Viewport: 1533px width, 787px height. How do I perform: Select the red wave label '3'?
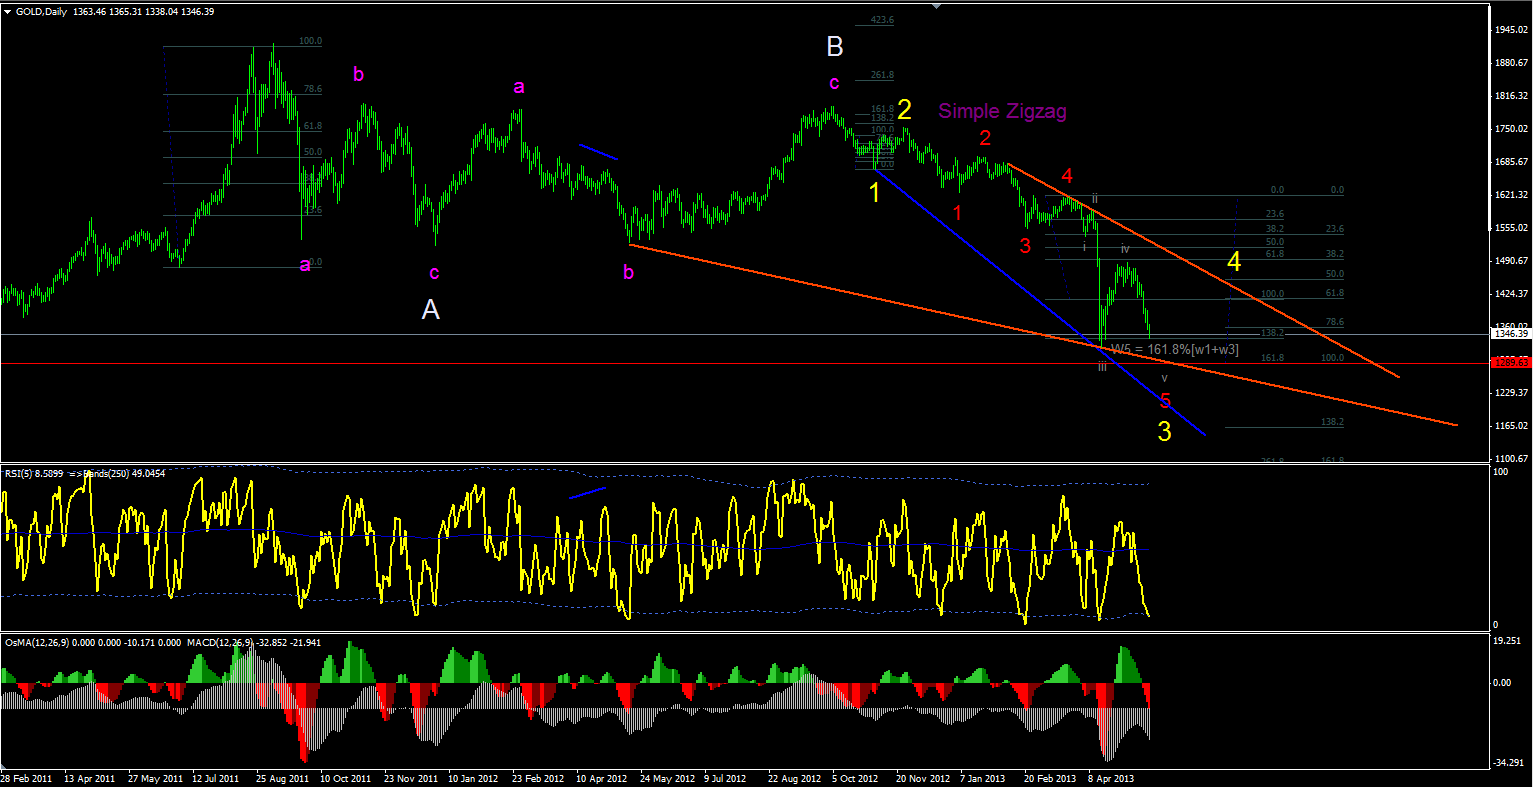1025,246
